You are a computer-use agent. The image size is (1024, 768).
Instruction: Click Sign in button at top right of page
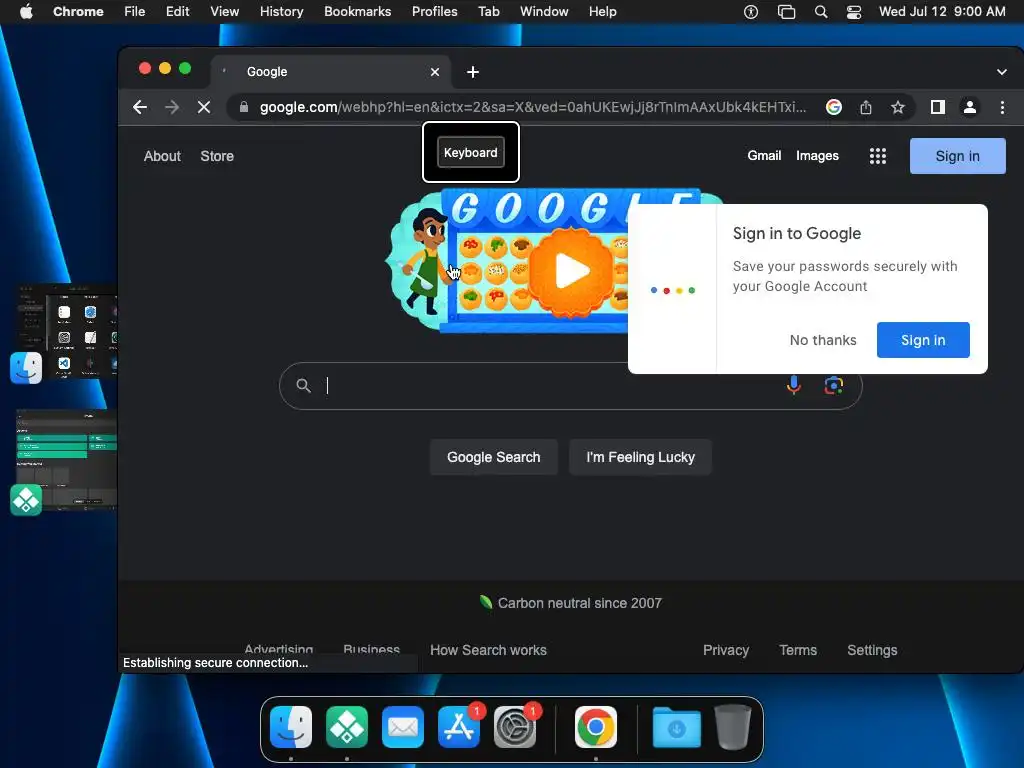click(957, 156)
